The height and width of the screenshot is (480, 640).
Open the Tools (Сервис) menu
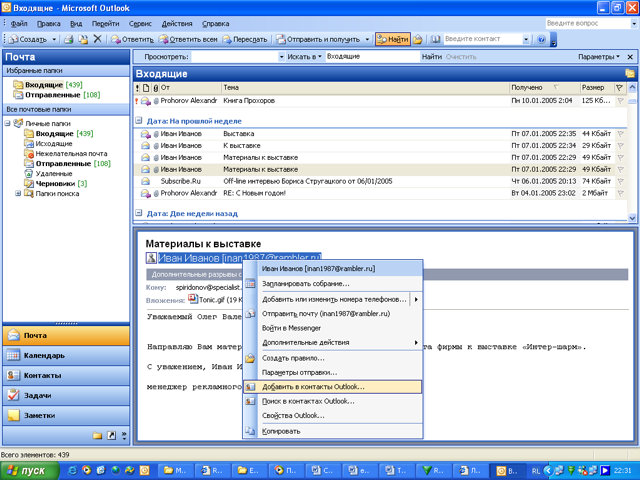click(x=140, y=24)
